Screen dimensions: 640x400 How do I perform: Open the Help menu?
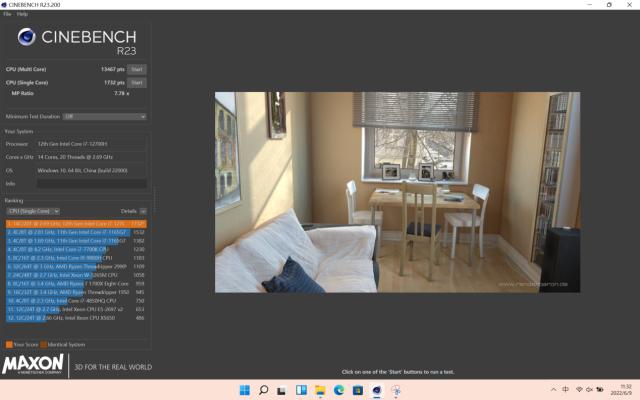[x=22, y=14]
